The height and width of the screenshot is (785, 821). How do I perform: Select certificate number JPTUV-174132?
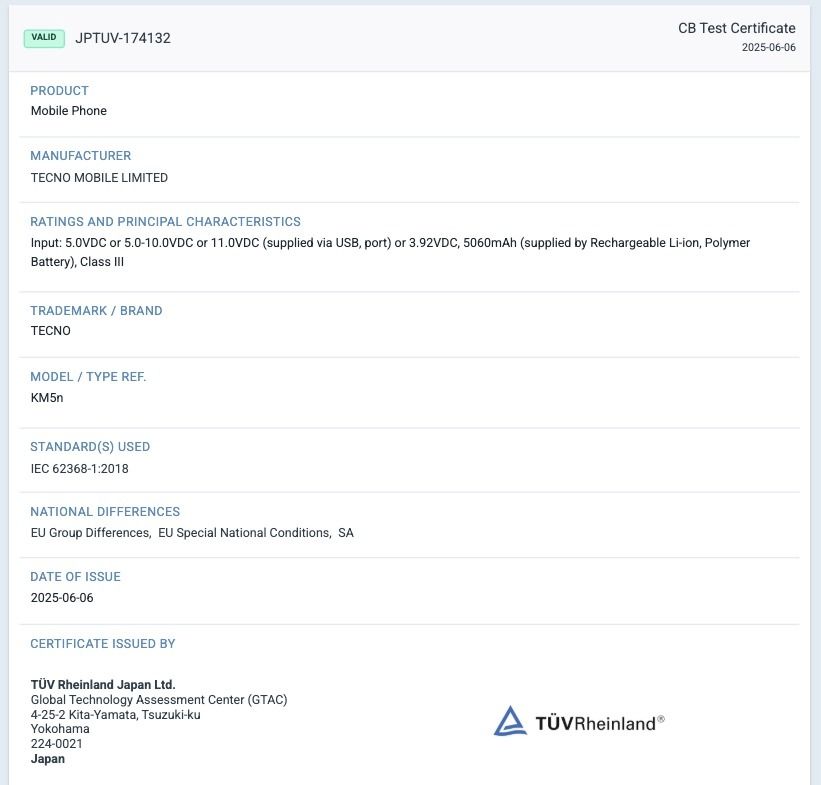click(123, 38)
